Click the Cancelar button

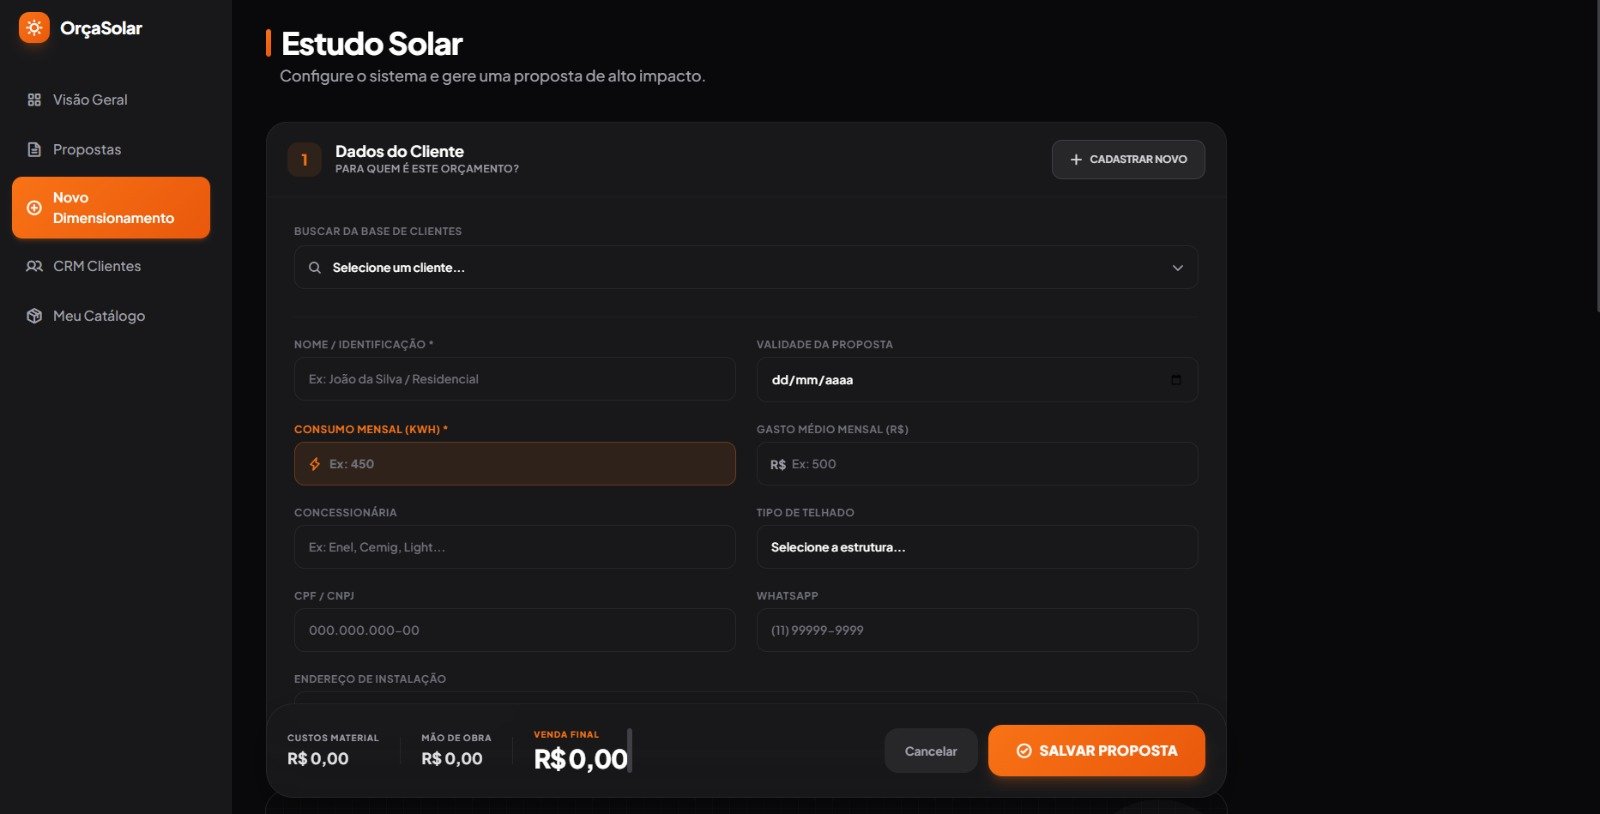931,750
